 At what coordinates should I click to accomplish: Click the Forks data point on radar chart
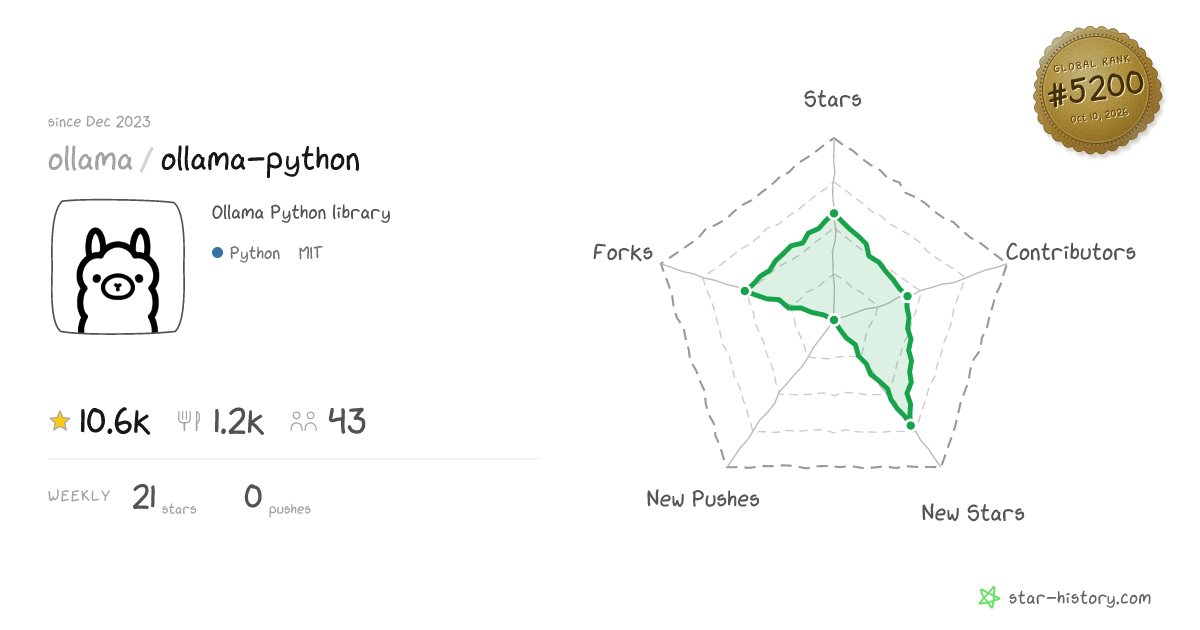pyautogui.click(x=745, y=291)
